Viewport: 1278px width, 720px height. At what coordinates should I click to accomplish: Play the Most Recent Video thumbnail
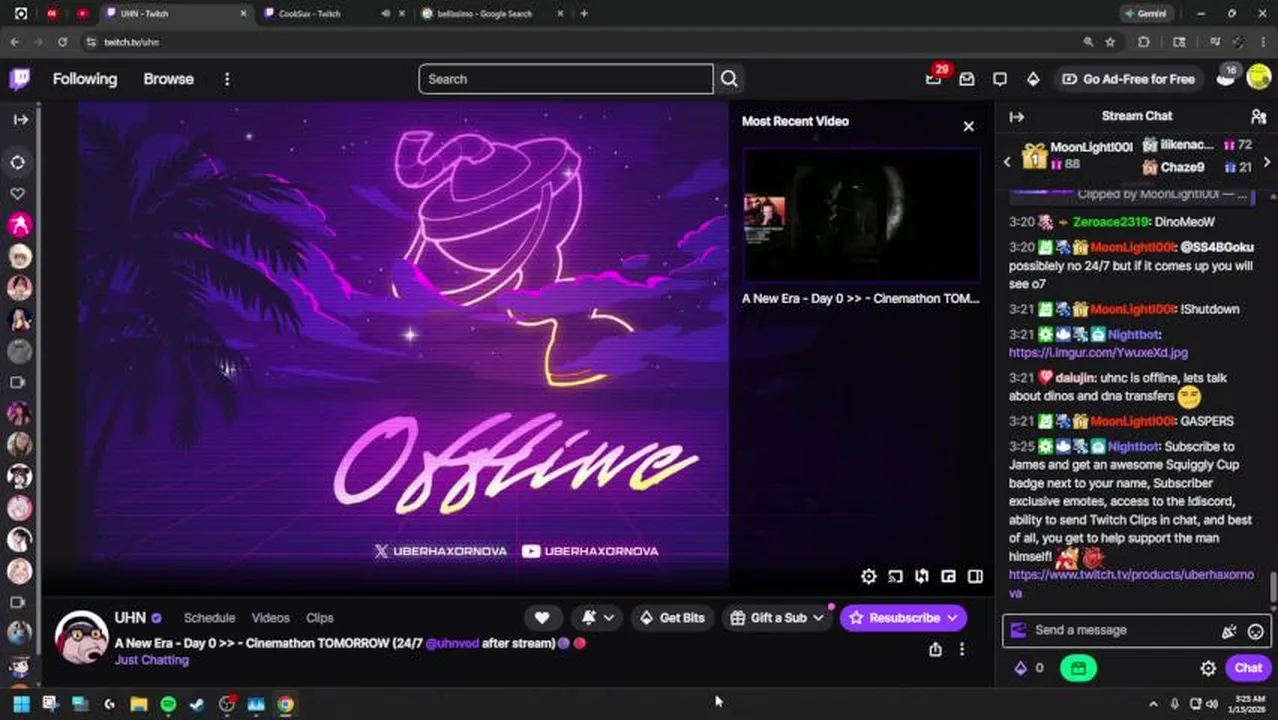point(861,216)
